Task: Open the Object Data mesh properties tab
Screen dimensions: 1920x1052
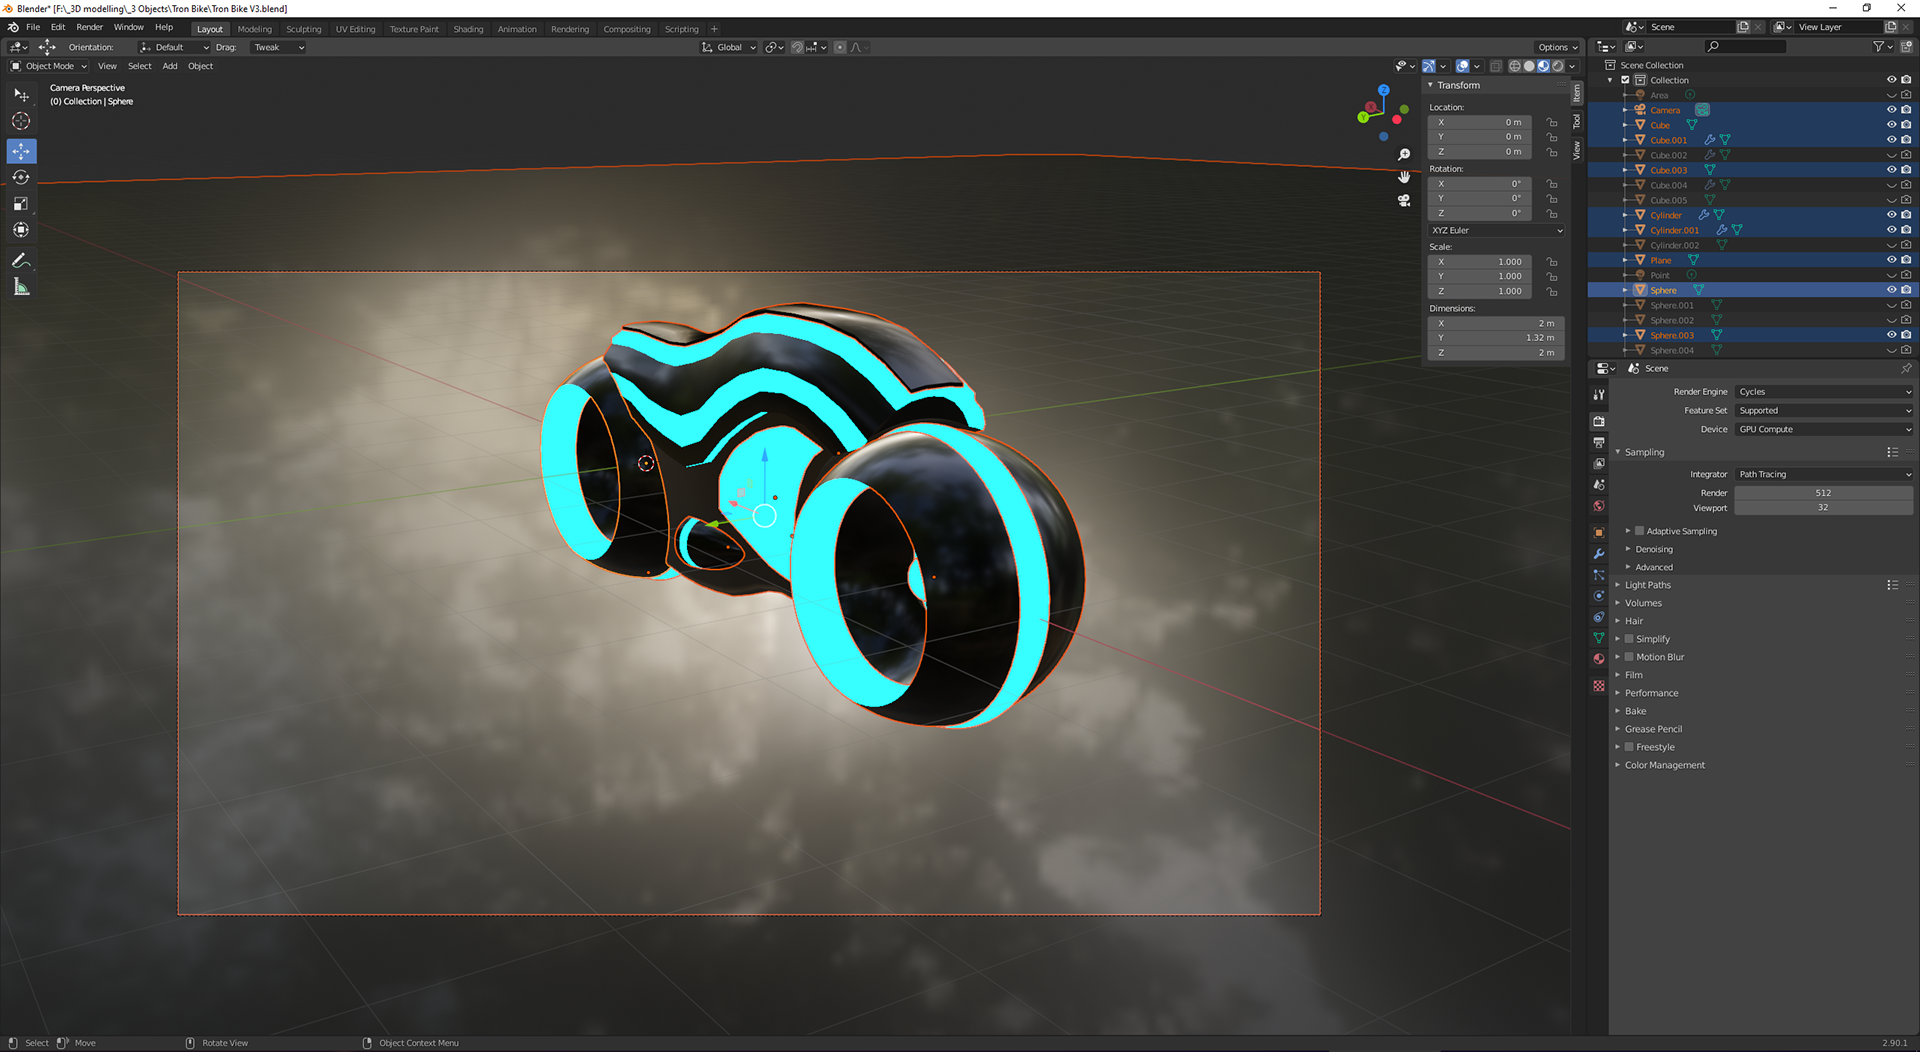Action: [1599, 637]
